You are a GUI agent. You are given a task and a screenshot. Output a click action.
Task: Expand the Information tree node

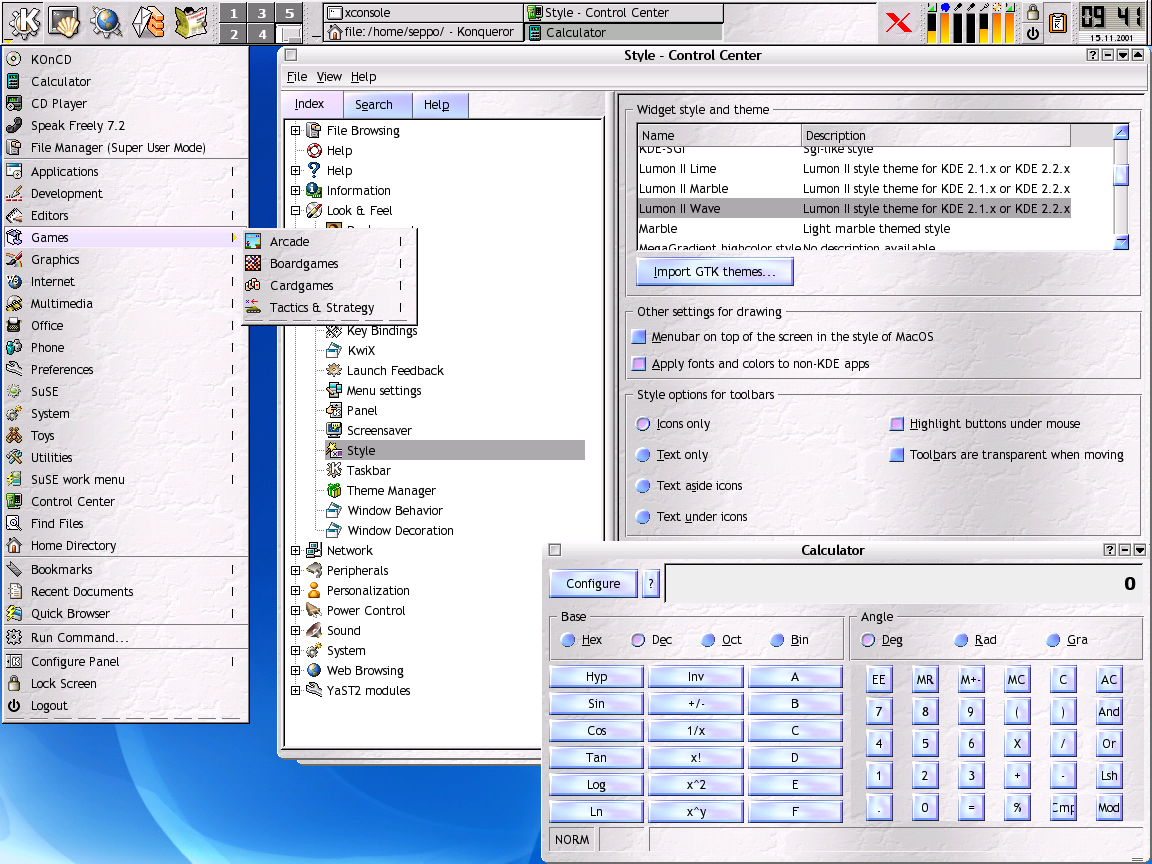[295, 190]
